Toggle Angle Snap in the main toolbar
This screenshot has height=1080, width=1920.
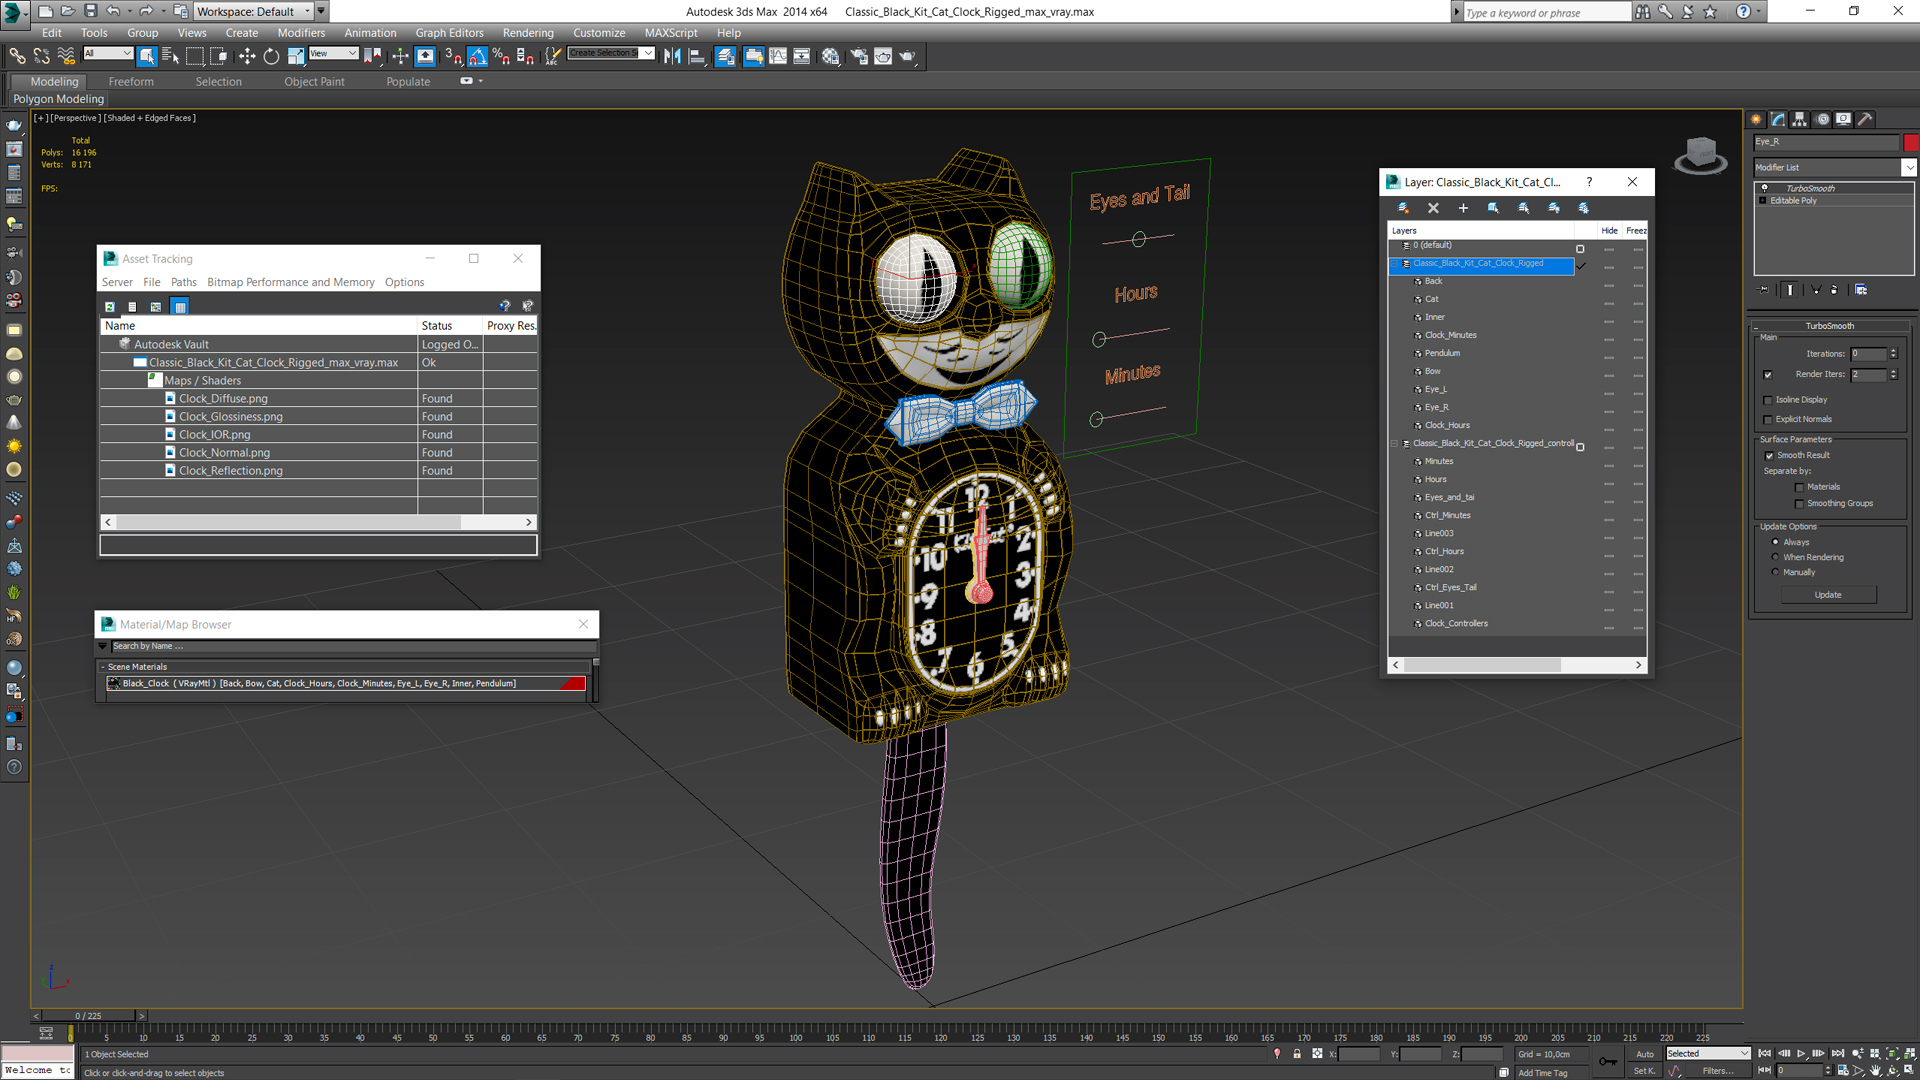coord(478,56)
